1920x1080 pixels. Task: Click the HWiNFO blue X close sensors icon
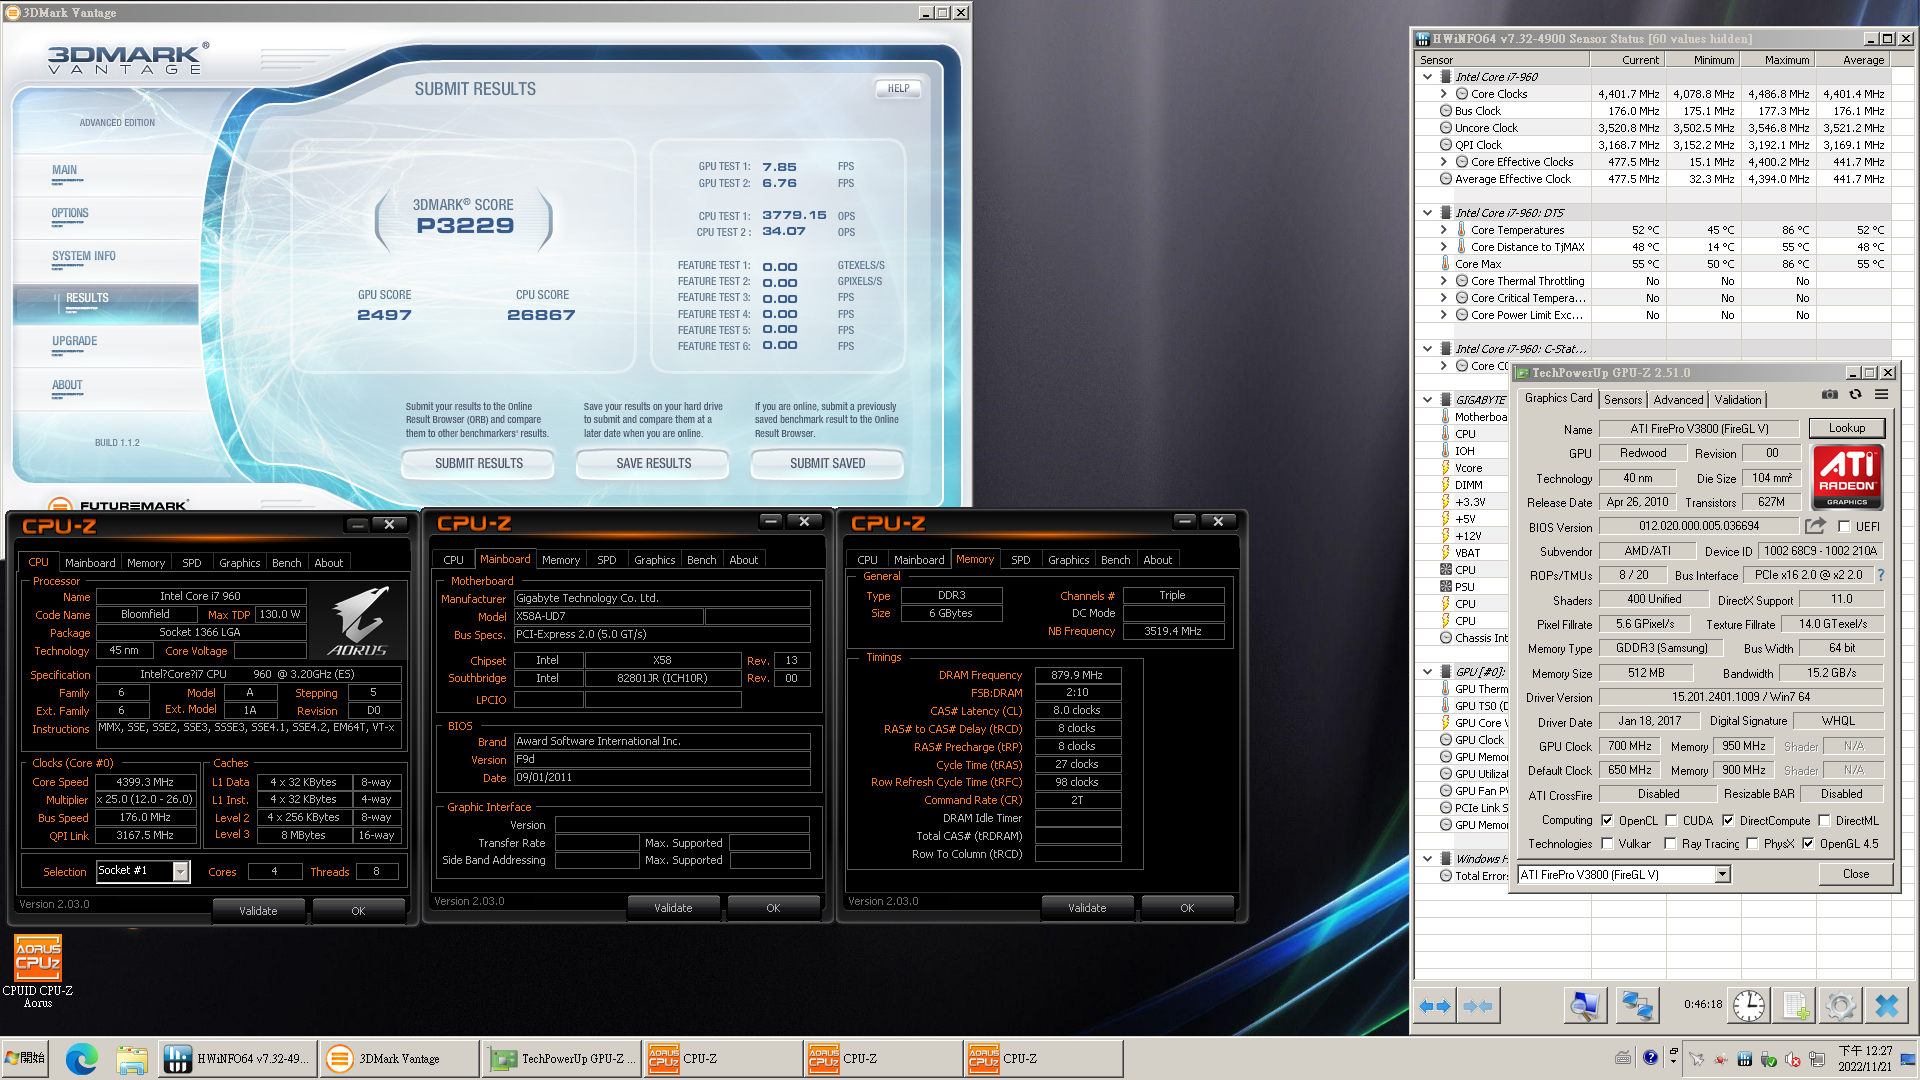(1887, 1006)
